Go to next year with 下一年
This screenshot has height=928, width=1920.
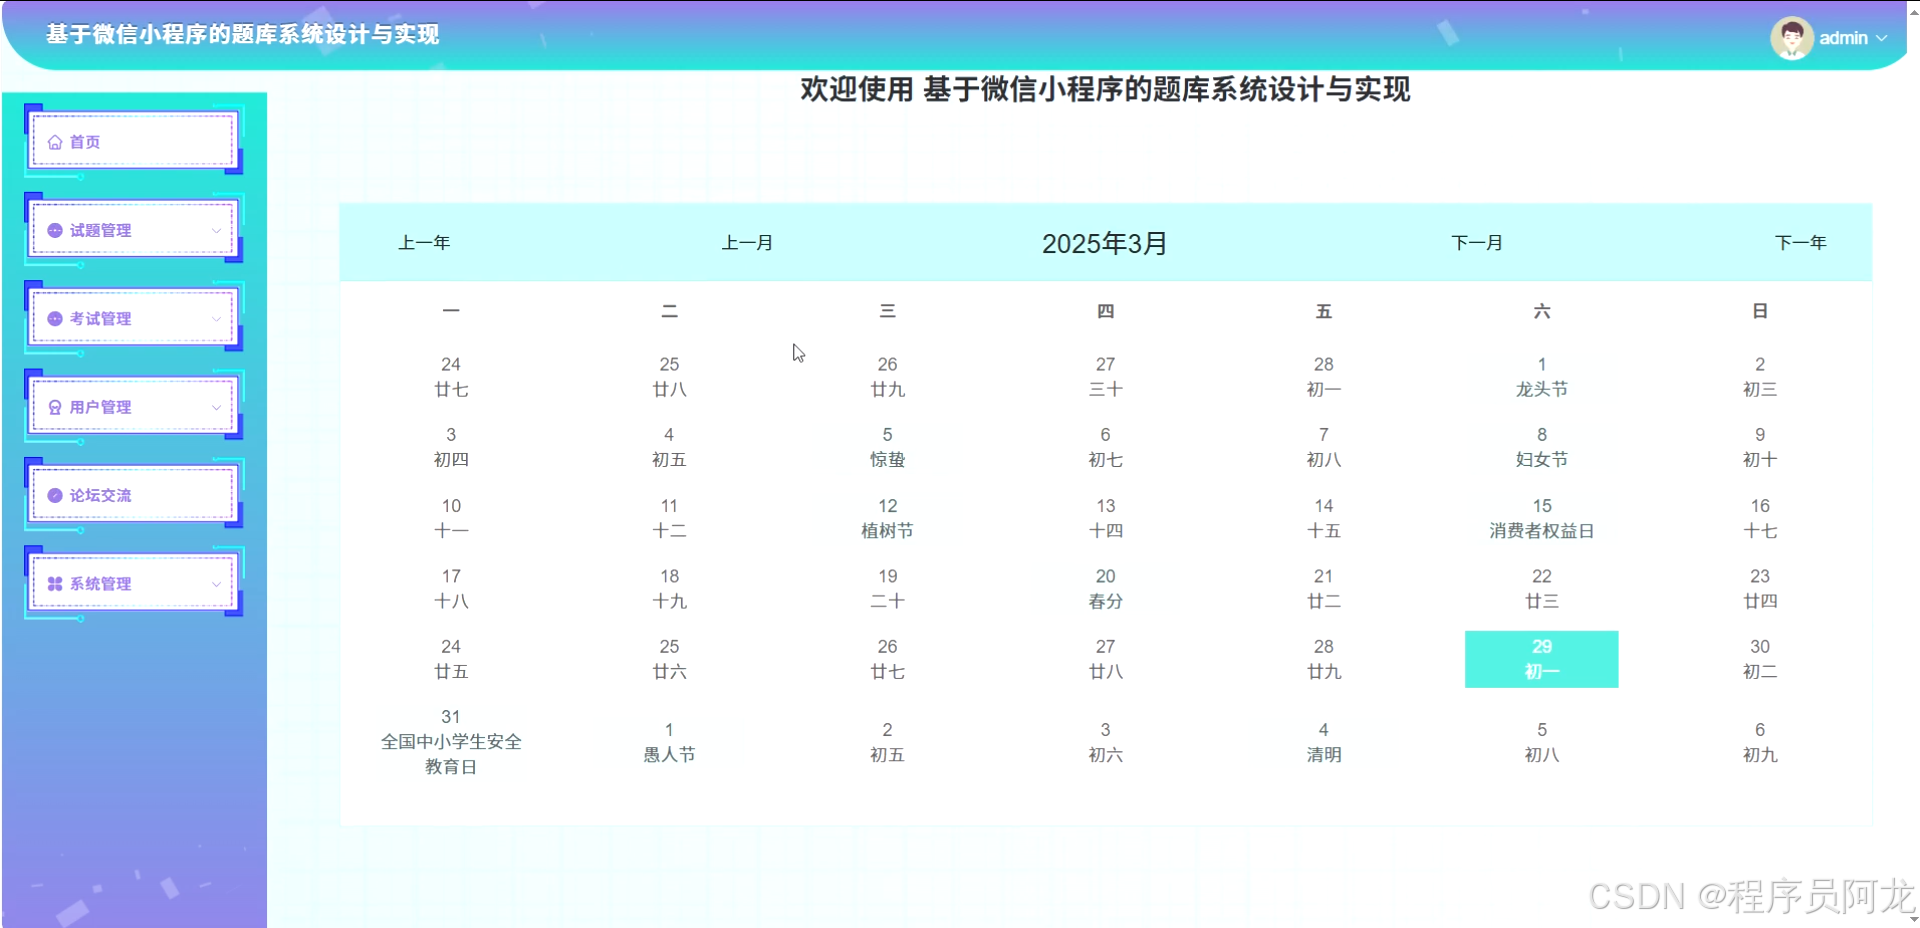1801,243
